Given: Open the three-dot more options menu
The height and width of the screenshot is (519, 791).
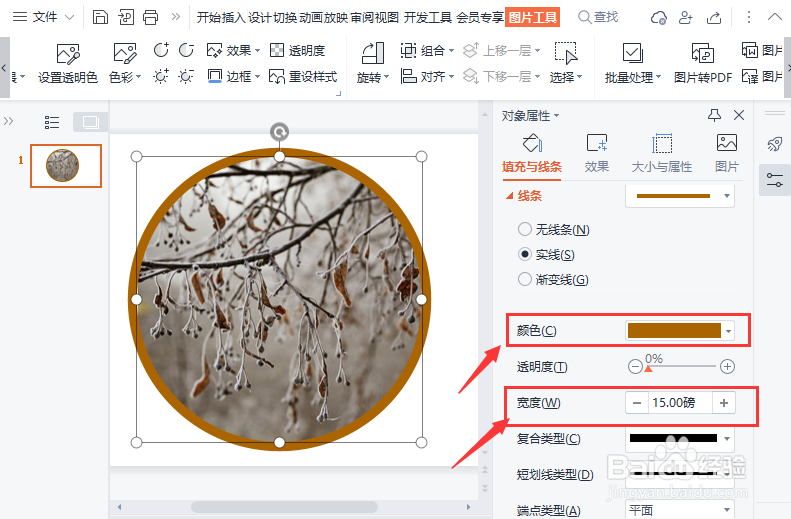Looking at the screenshot, I should coord(749,18).
